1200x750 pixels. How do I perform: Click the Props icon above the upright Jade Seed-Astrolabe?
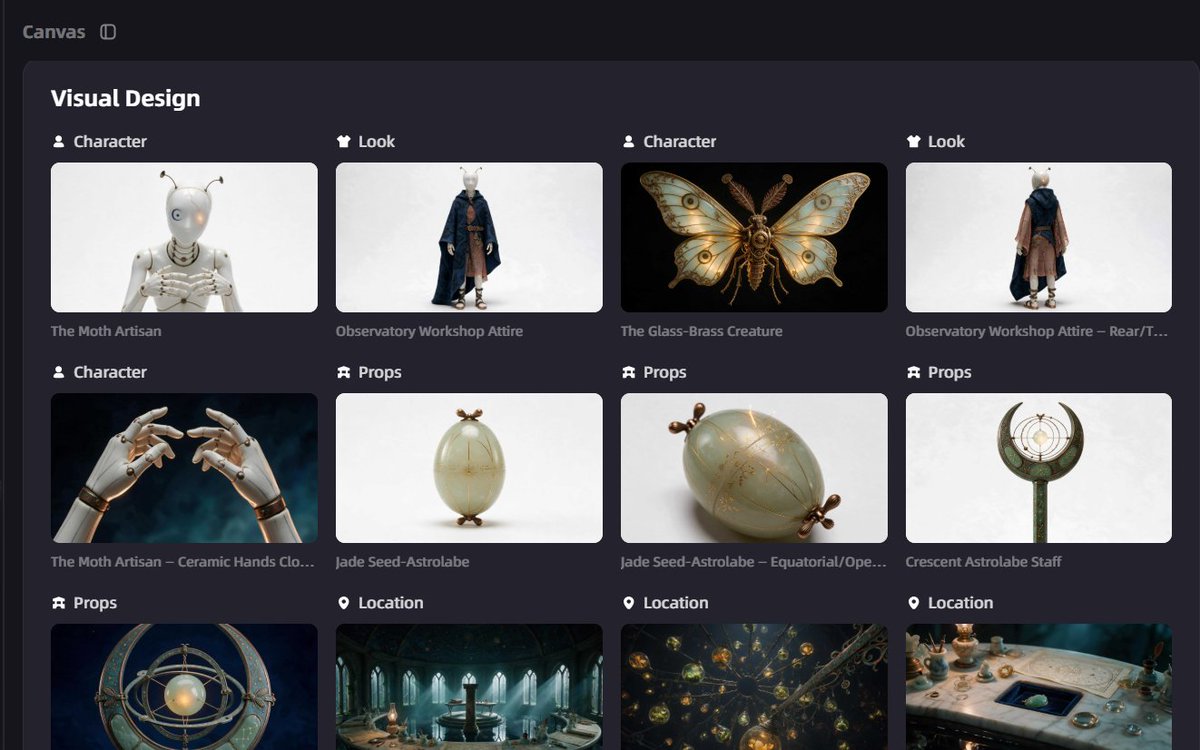(x=343, y=372)
